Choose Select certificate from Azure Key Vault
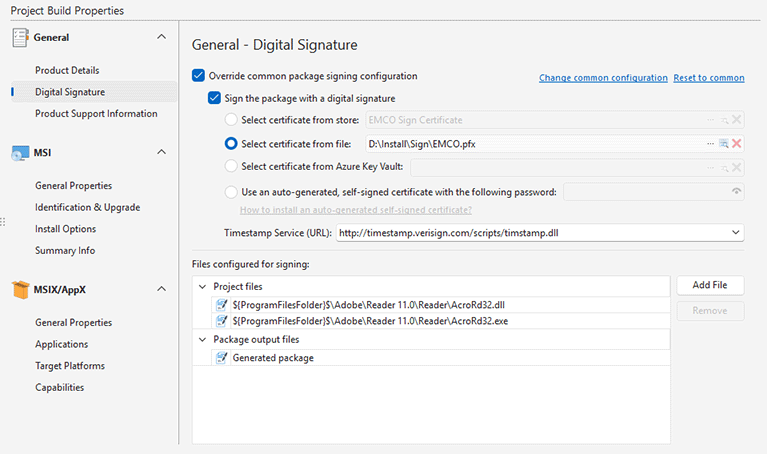767x454 pixels. click(x=231, y=166)
